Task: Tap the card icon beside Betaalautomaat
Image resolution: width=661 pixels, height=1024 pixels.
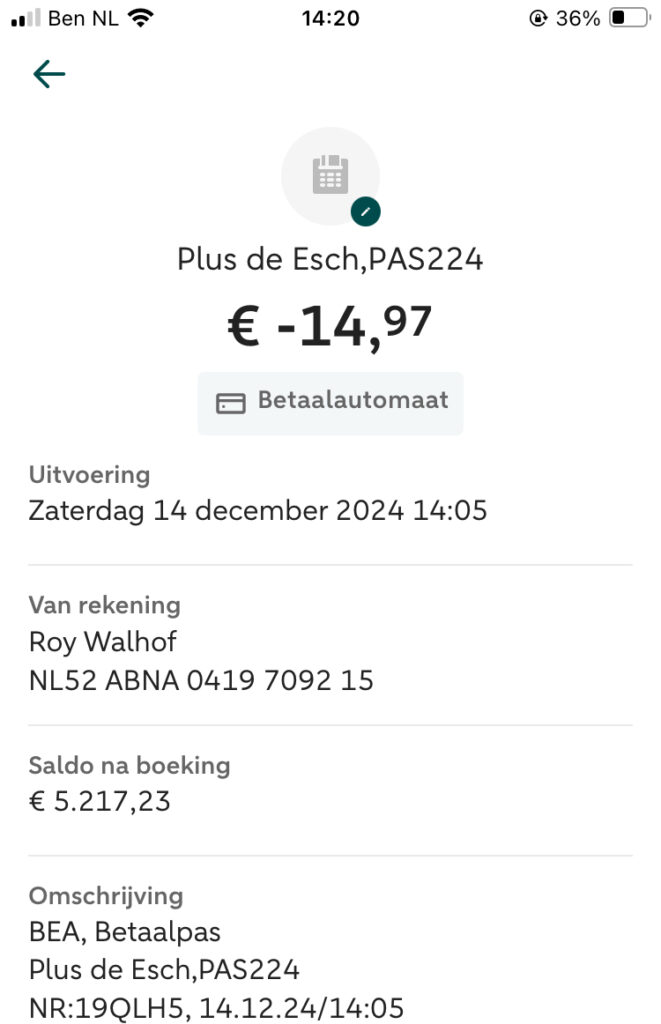Action: [x=231, y=403]
